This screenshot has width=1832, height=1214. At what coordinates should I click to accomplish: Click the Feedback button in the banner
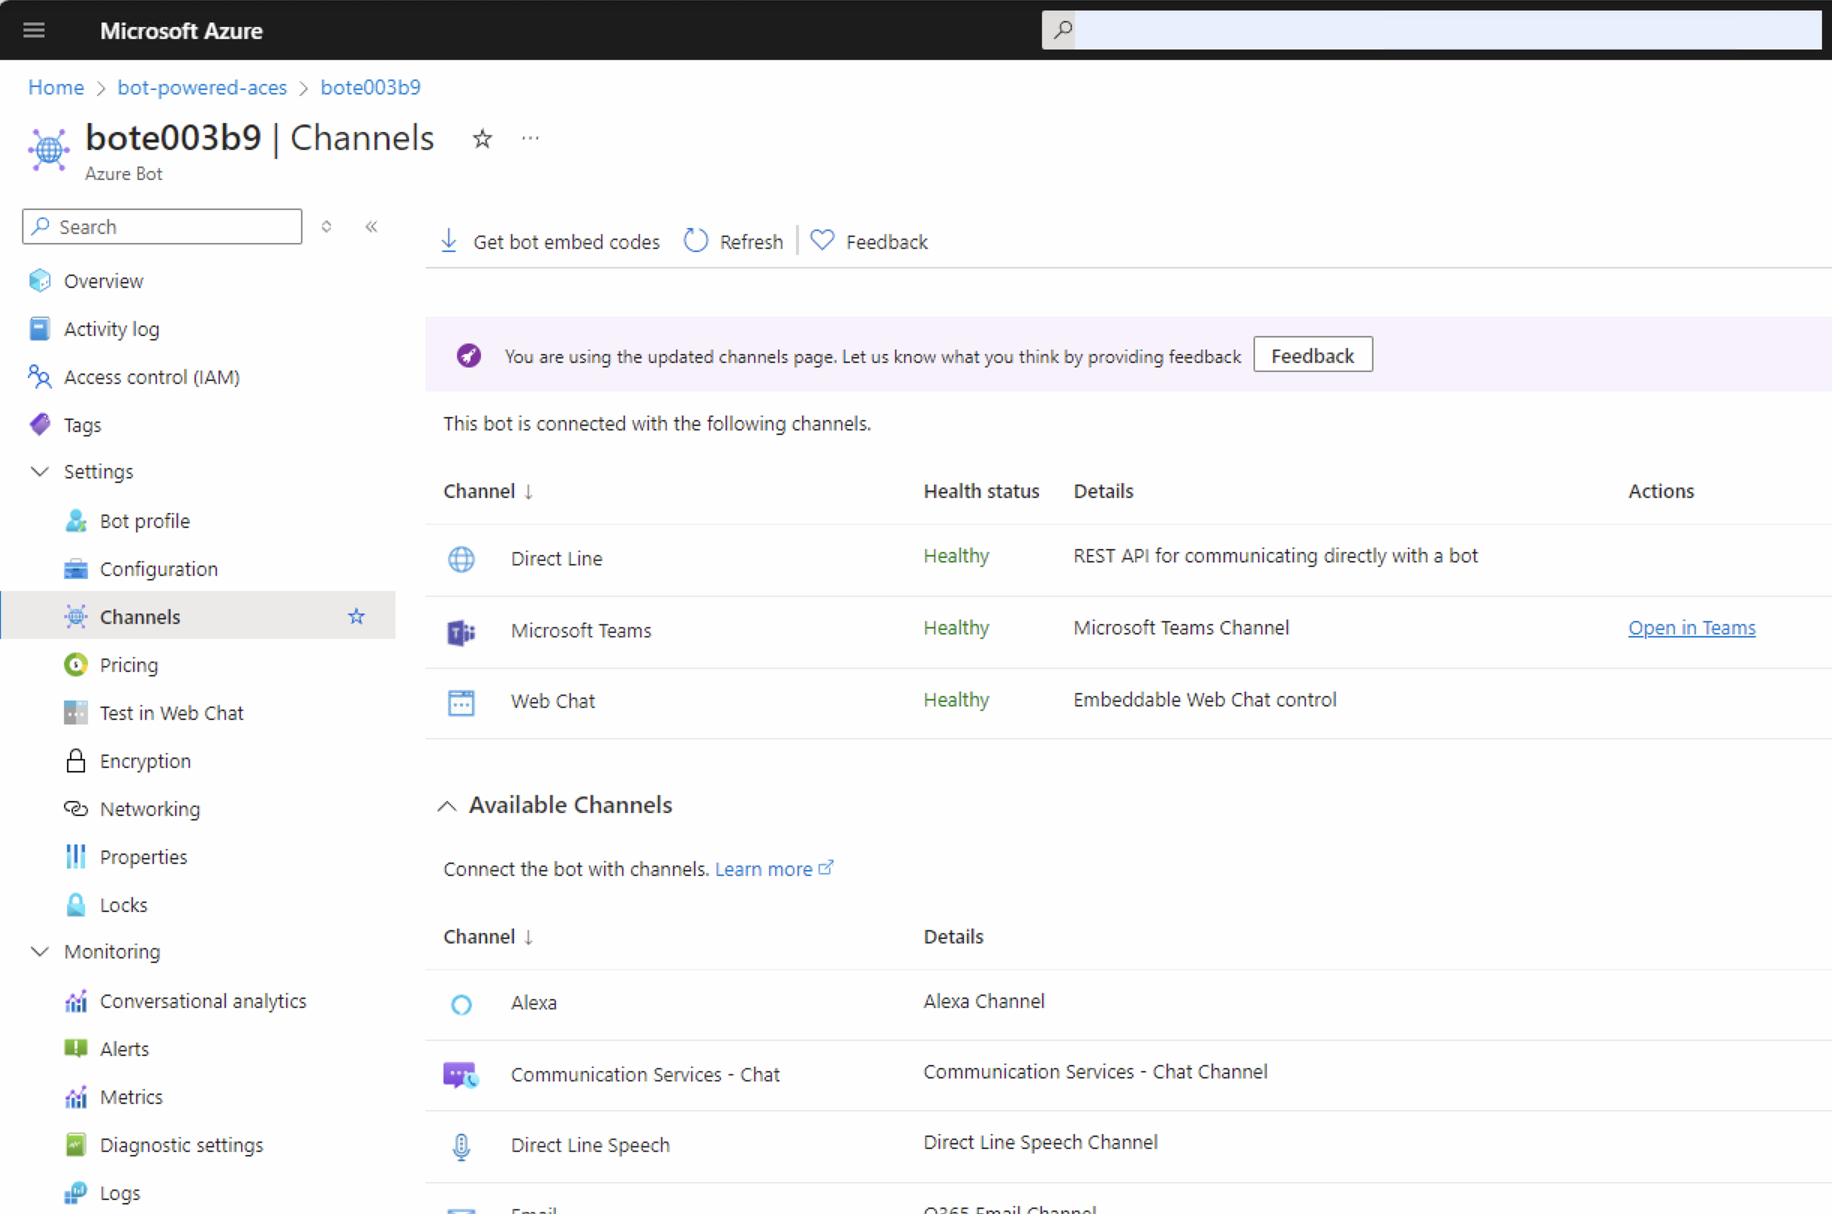(x=1312, y=354)
